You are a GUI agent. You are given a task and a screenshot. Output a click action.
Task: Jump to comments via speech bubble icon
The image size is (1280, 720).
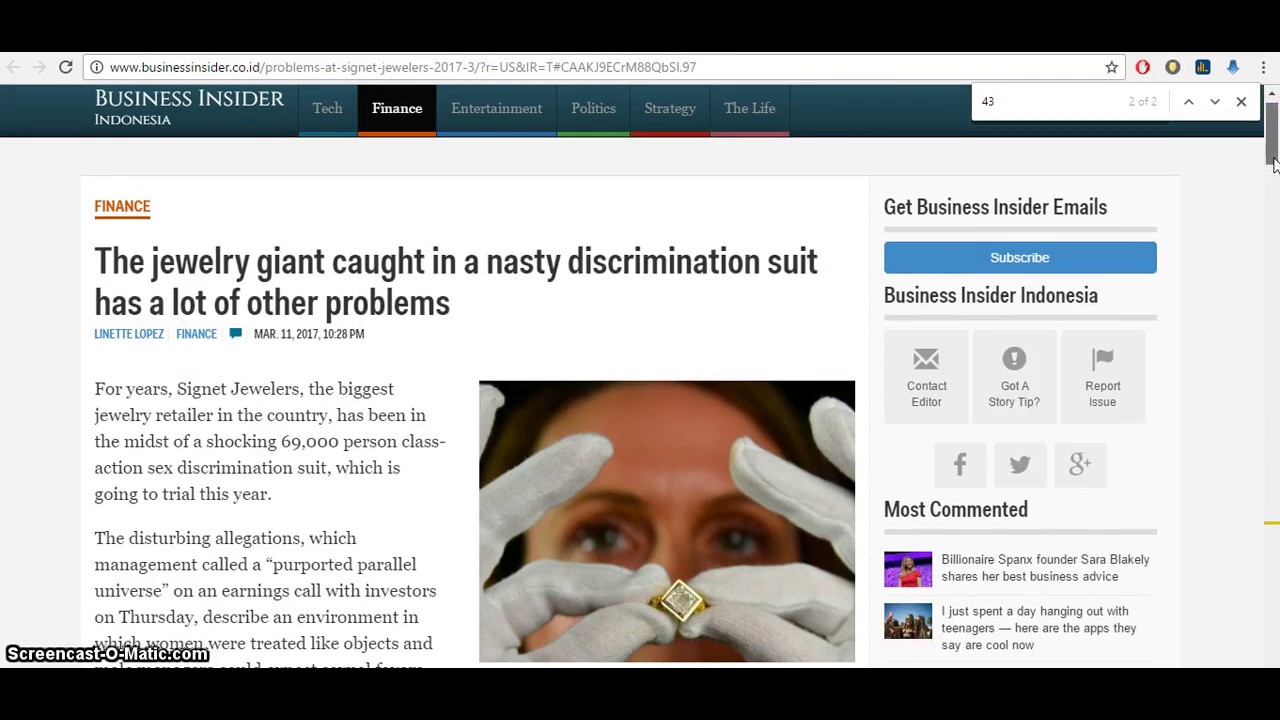[235, 334]
